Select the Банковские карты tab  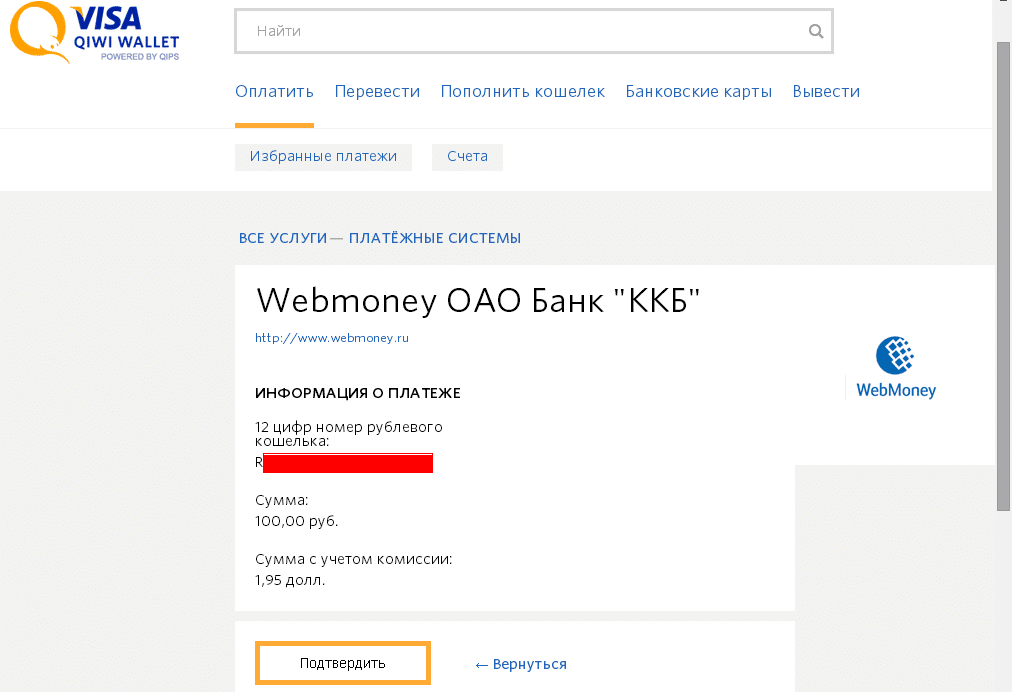tap(698, 92)
